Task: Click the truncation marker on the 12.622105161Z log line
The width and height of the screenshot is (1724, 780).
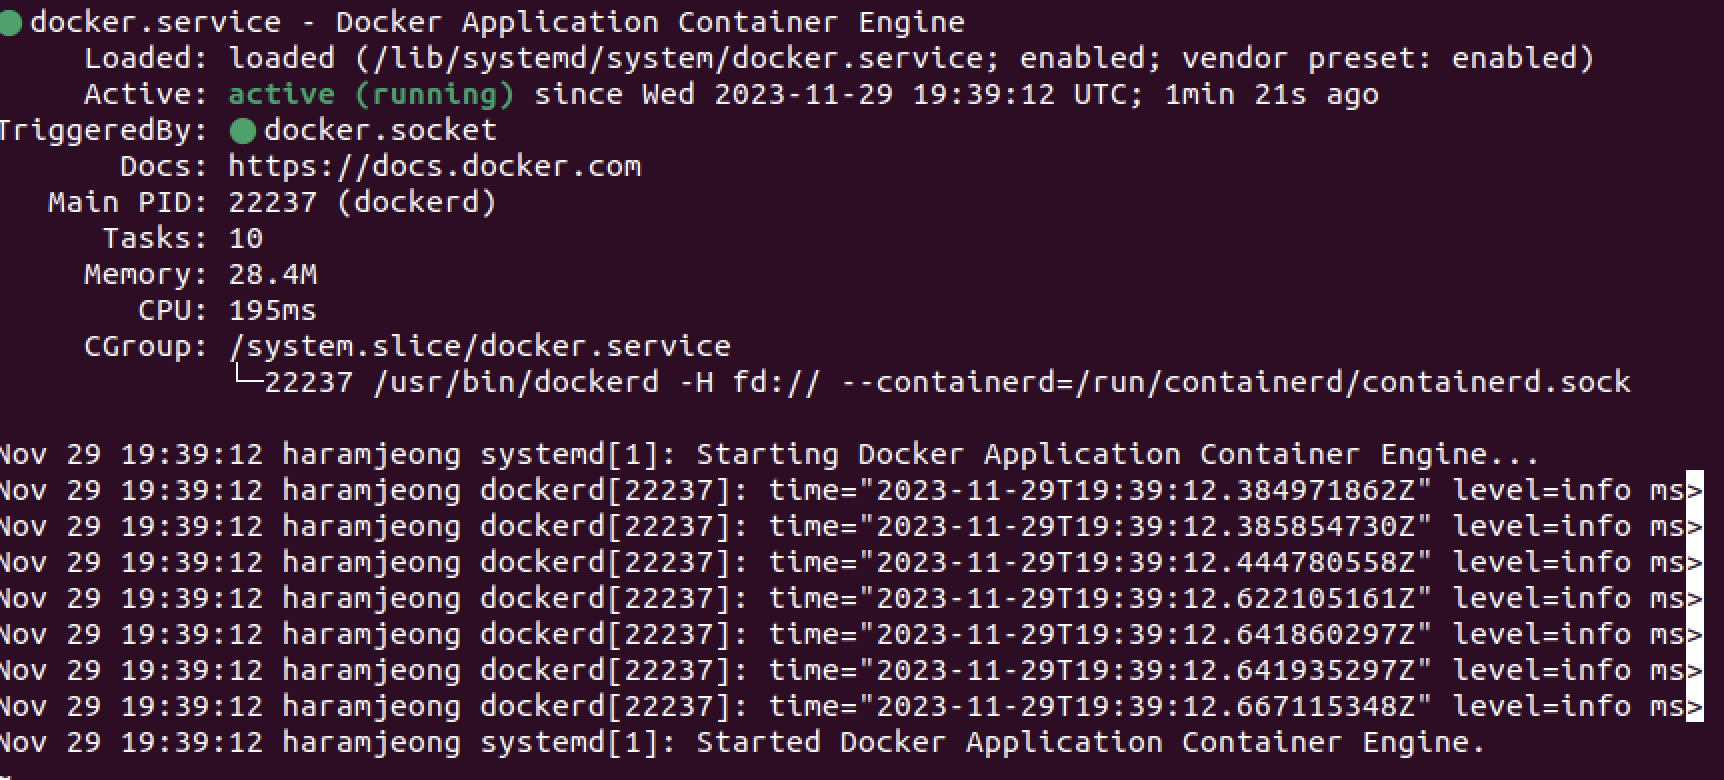Action: (x=1694, y=598)
